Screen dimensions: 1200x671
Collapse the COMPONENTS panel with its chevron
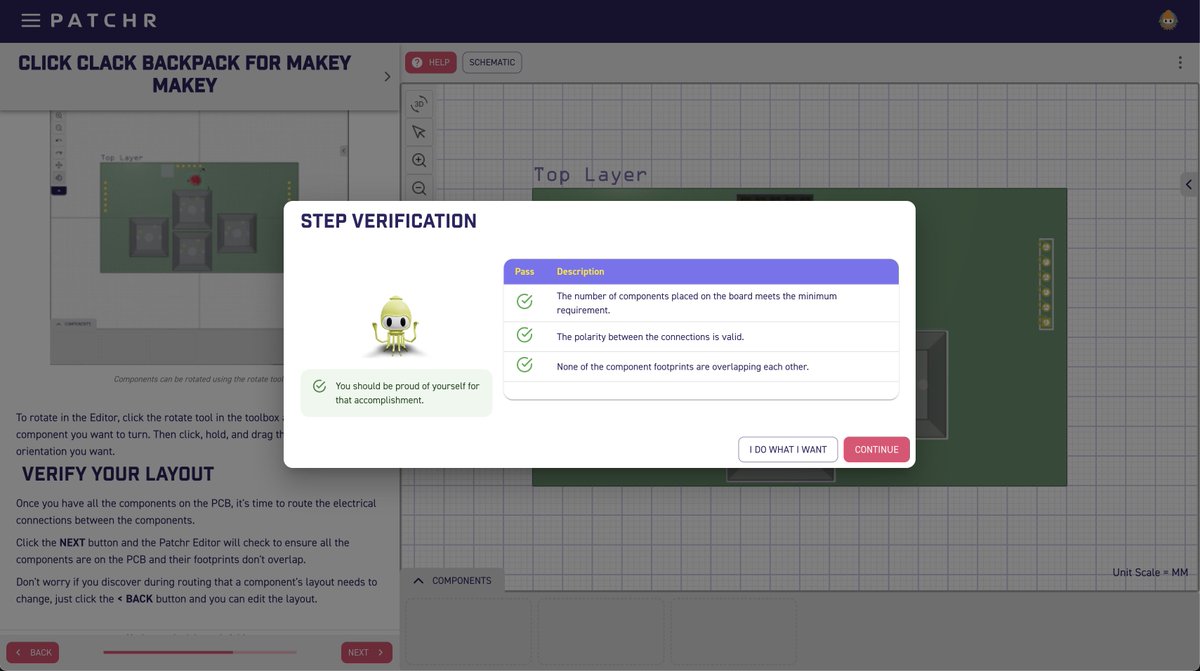pos(417,580)
